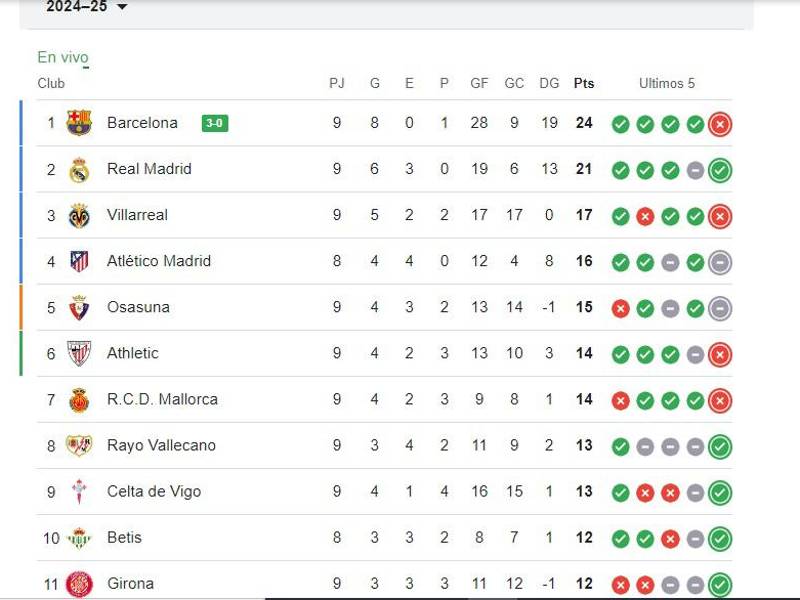The height and width of the screenshot is (600, 800).
Task: Click Real Madrid's most recent win icon
Action: click(x=720, y=170)
